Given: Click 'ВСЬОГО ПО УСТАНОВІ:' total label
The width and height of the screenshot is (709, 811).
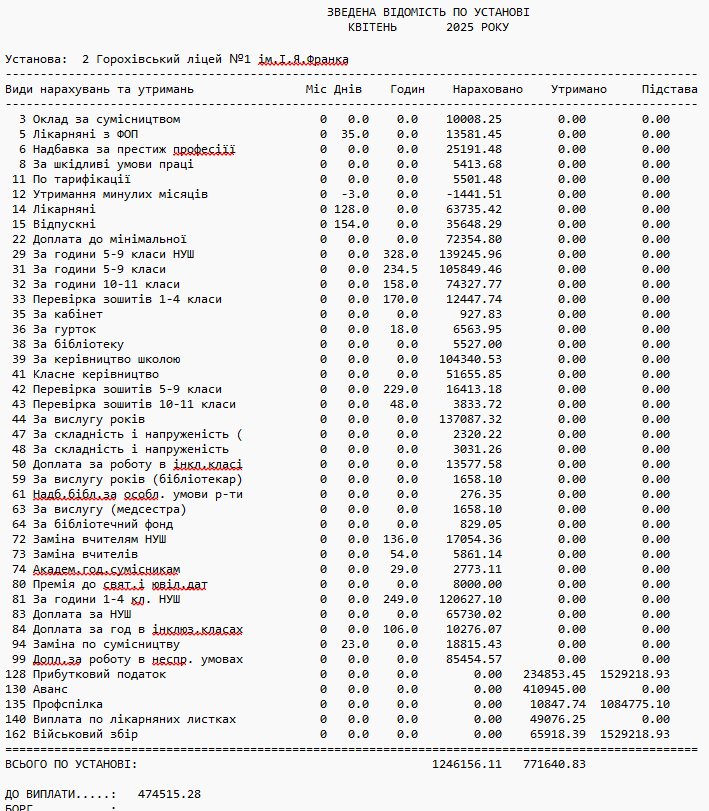Looking at the screenshot, I should pos(71,764).
